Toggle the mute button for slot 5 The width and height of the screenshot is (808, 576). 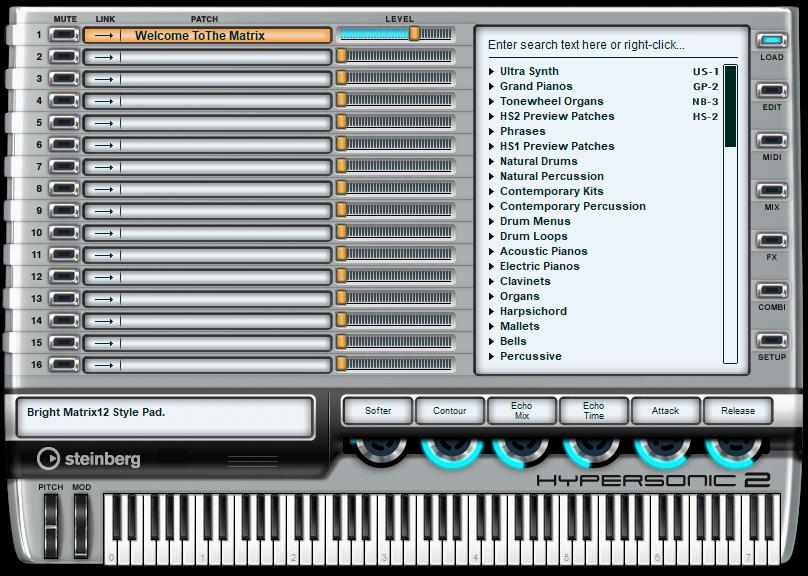pos(64,123)
